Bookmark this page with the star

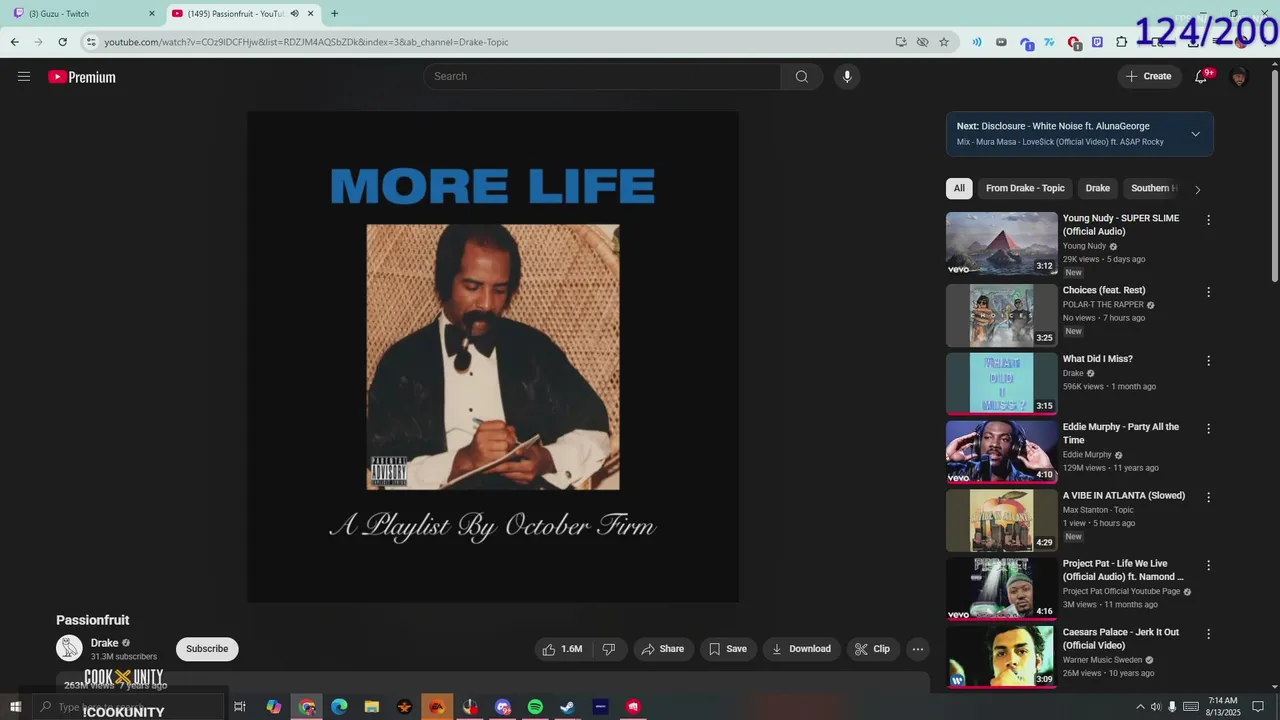[x=943, y=42]
